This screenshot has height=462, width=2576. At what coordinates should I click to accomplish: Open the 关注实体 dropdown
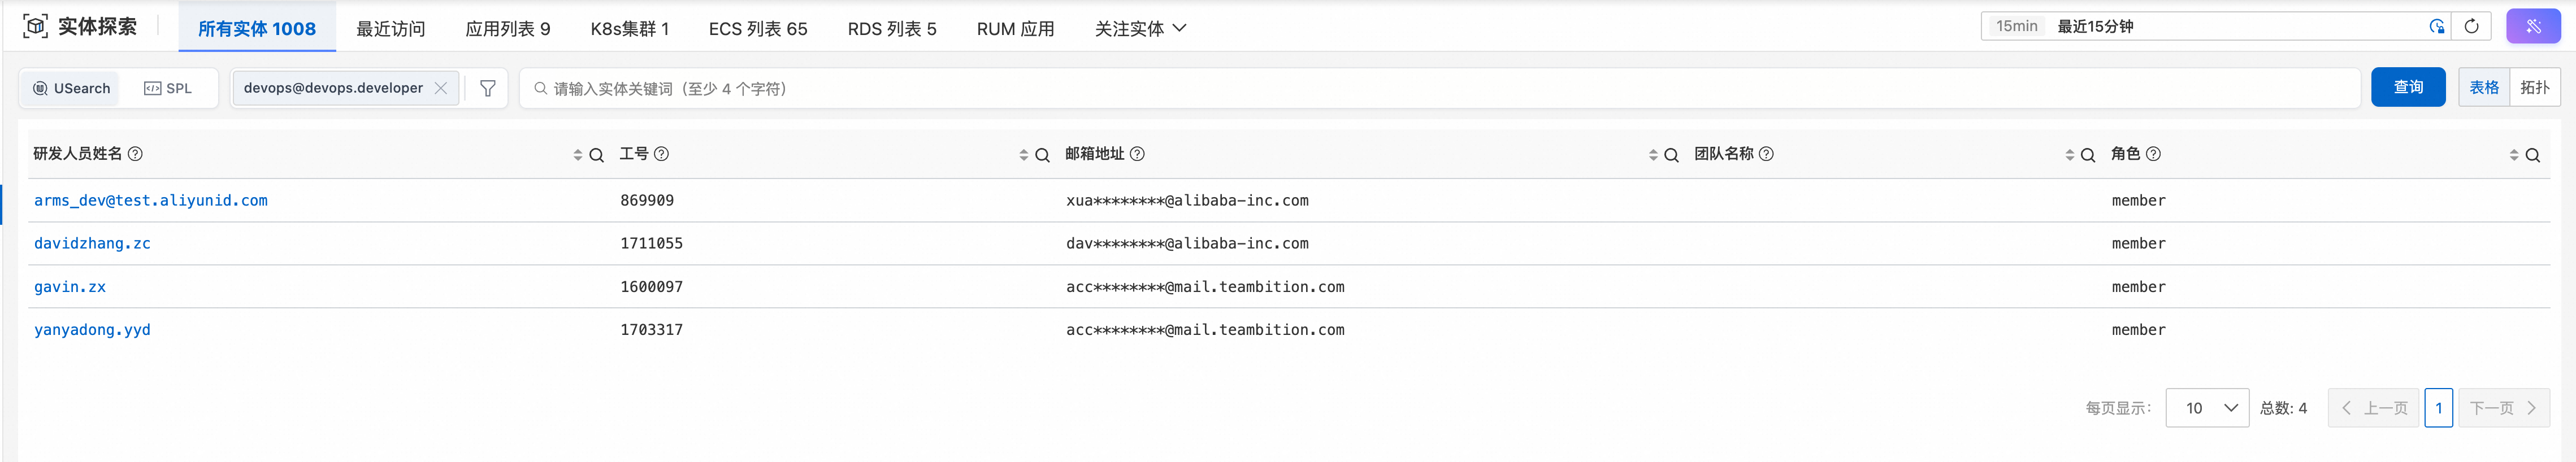click(1140, 28)
